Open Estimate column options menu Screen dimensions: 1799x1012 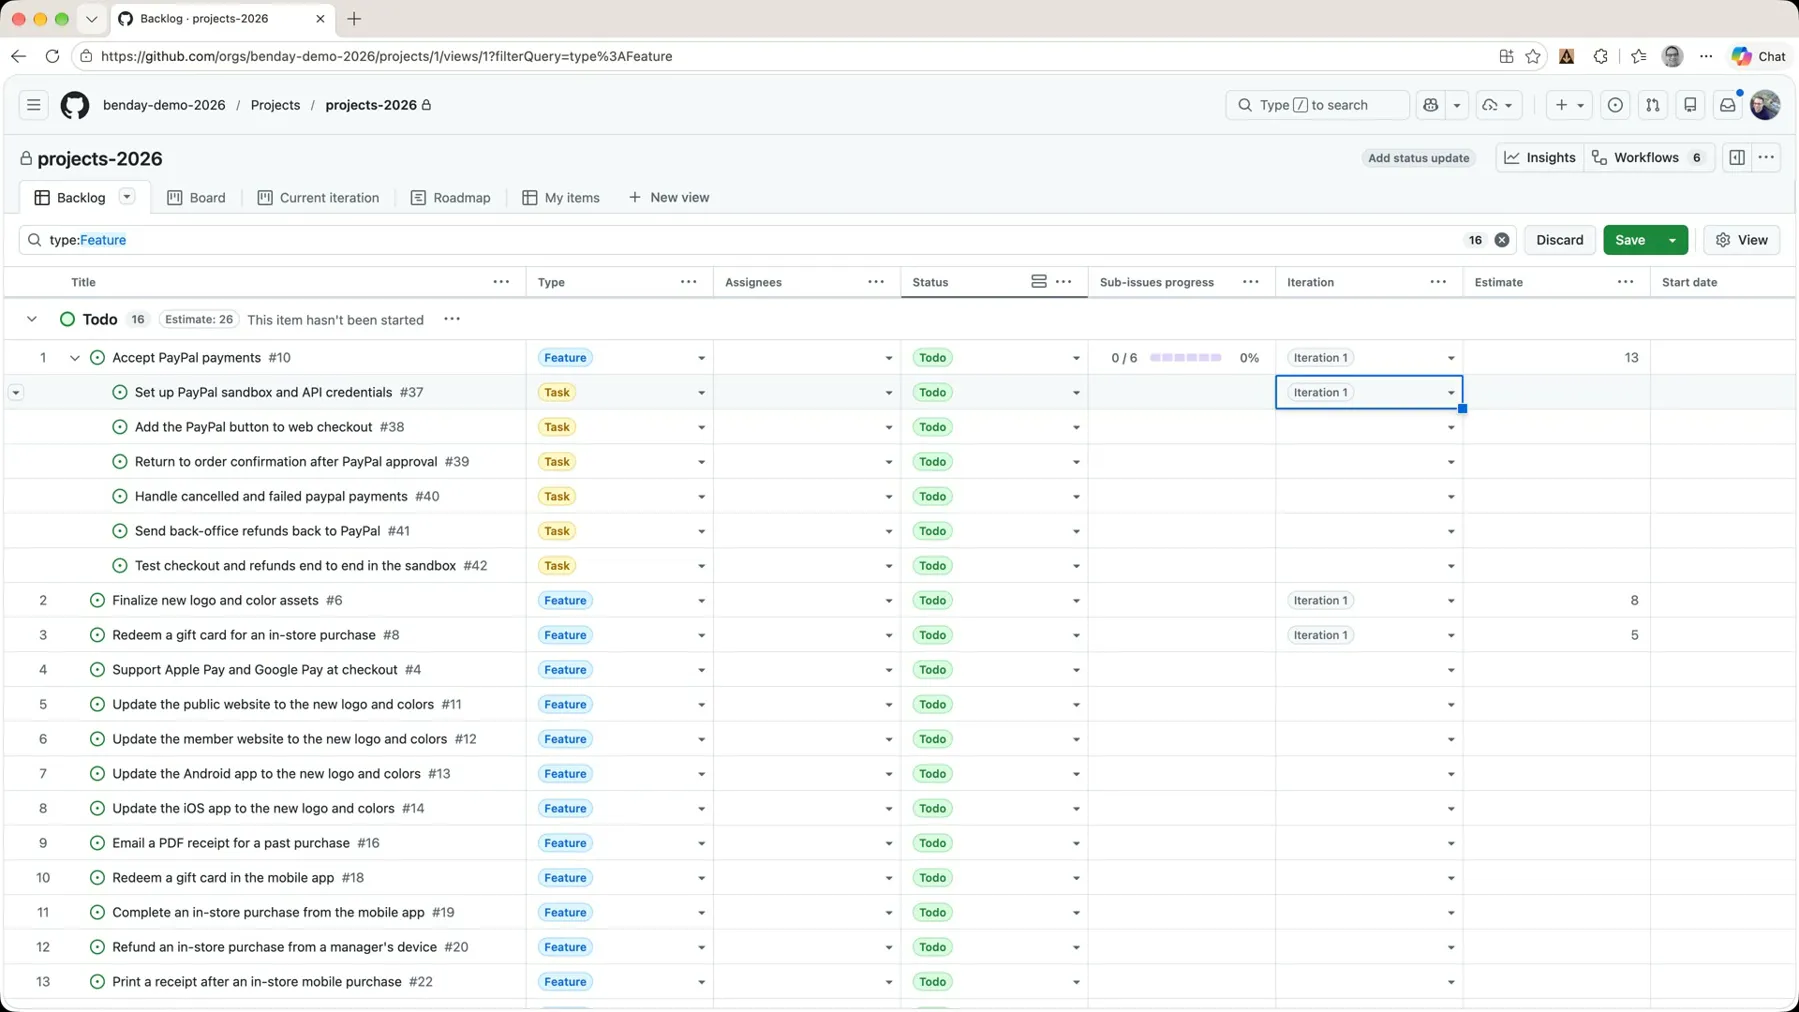1626,282
